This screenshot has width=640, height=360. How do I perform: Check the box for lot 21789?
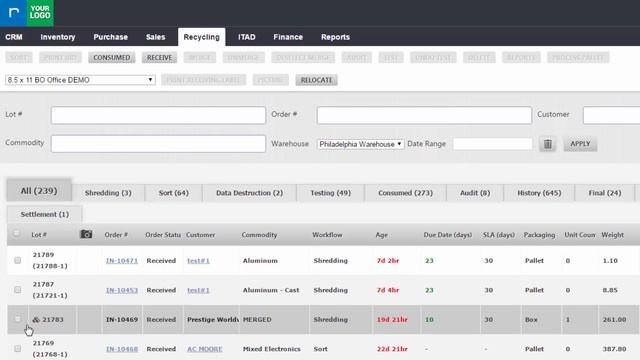point(18,260)
